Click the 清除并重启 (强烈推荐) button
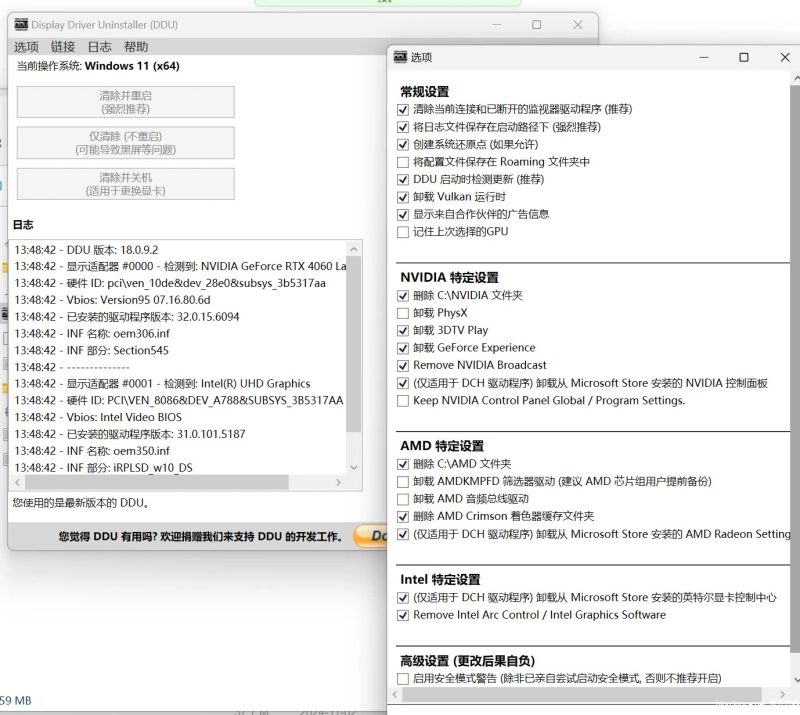 pyautogui.click(x=126, y=102)
